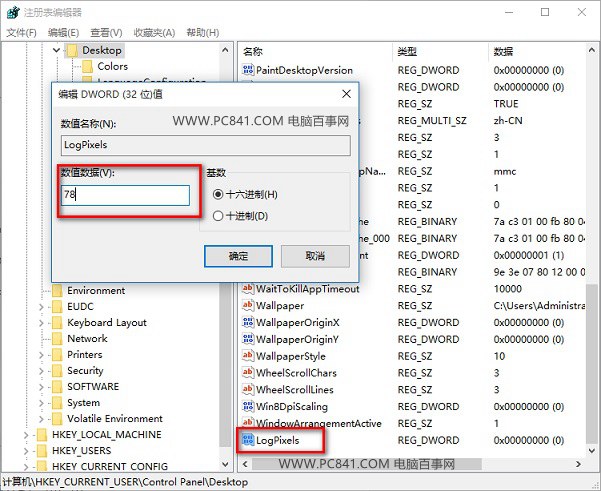The height and width of the screenshot is (491, 601).
Task: Open the 查看(V) menu
Action: pyautogui.click(x=106, y=33)
